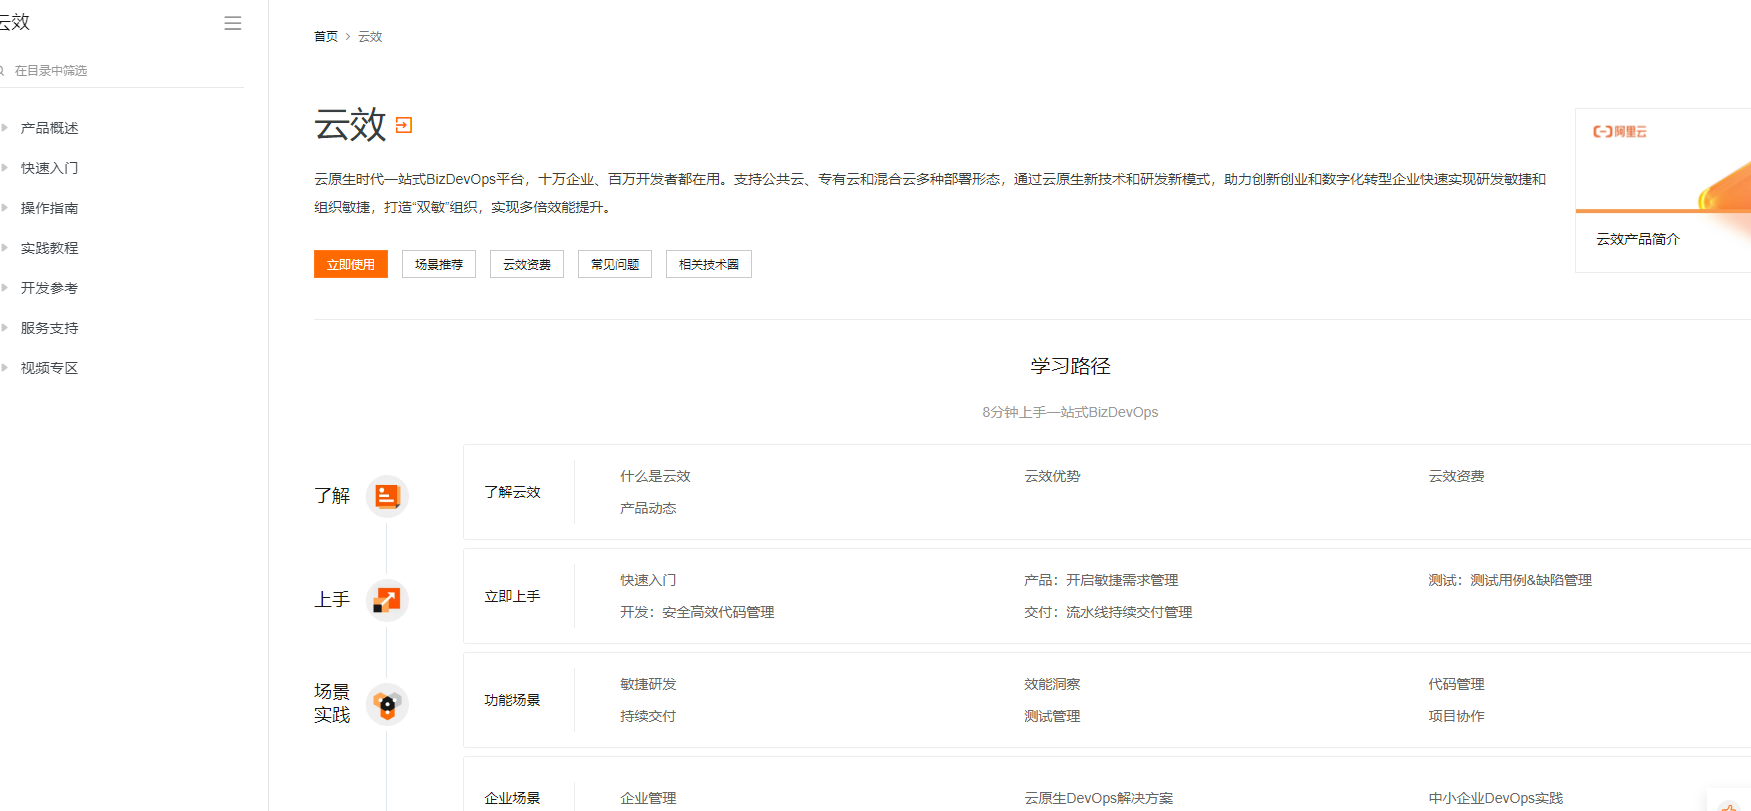
Task: Click the 立即上手 row heading
Action: point(512,596)
